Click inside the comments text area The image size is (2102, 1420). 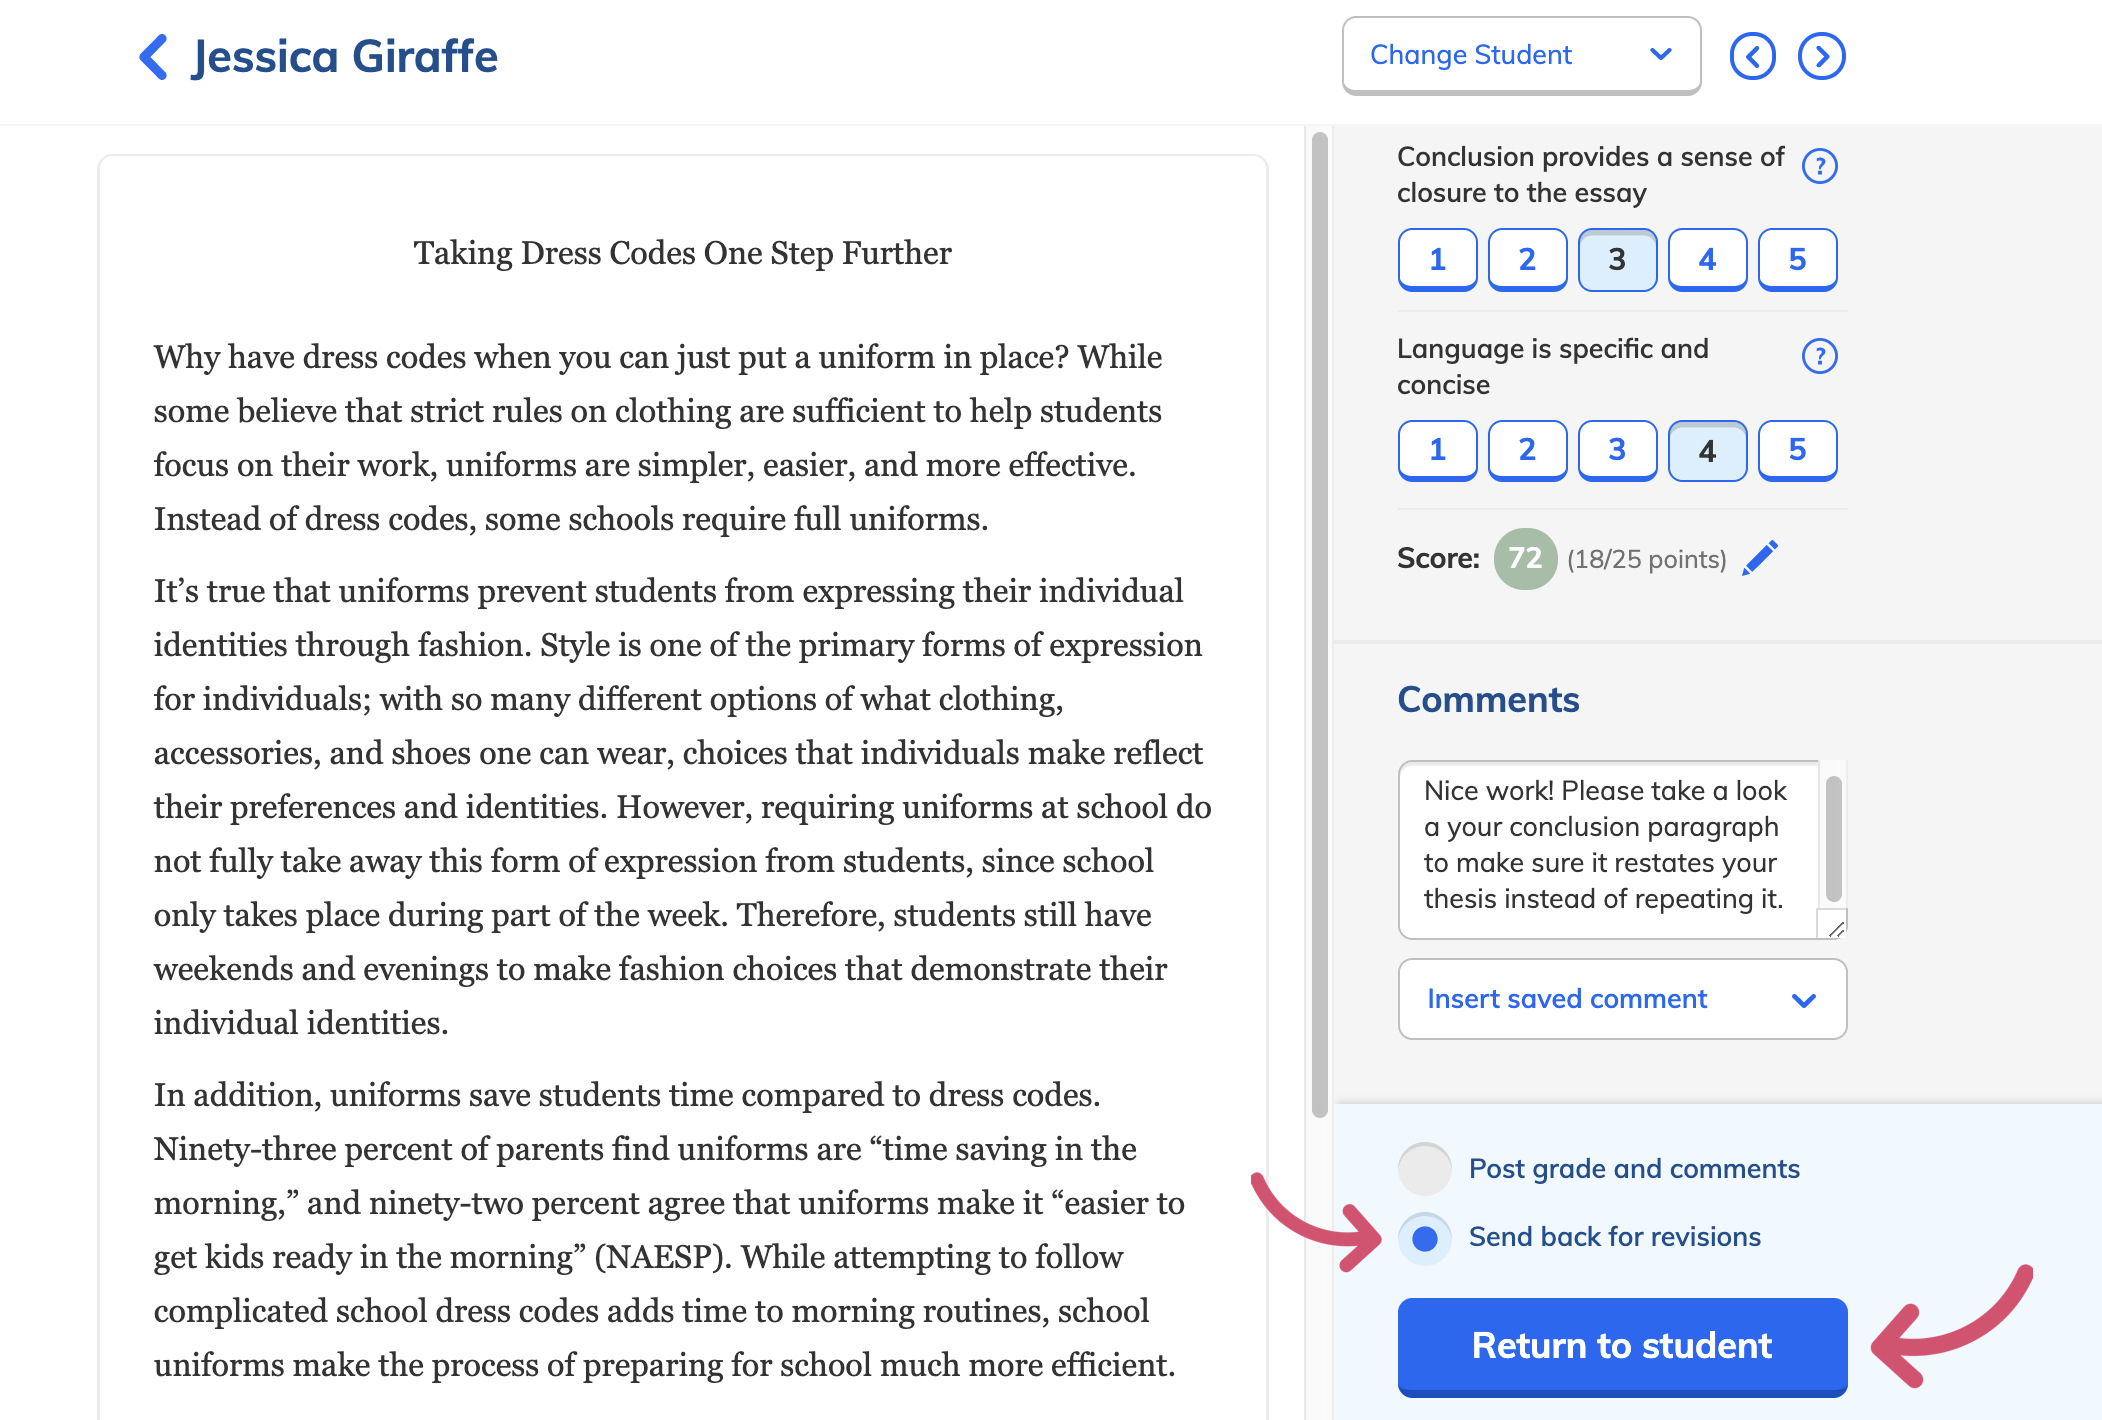(1608, 850)
